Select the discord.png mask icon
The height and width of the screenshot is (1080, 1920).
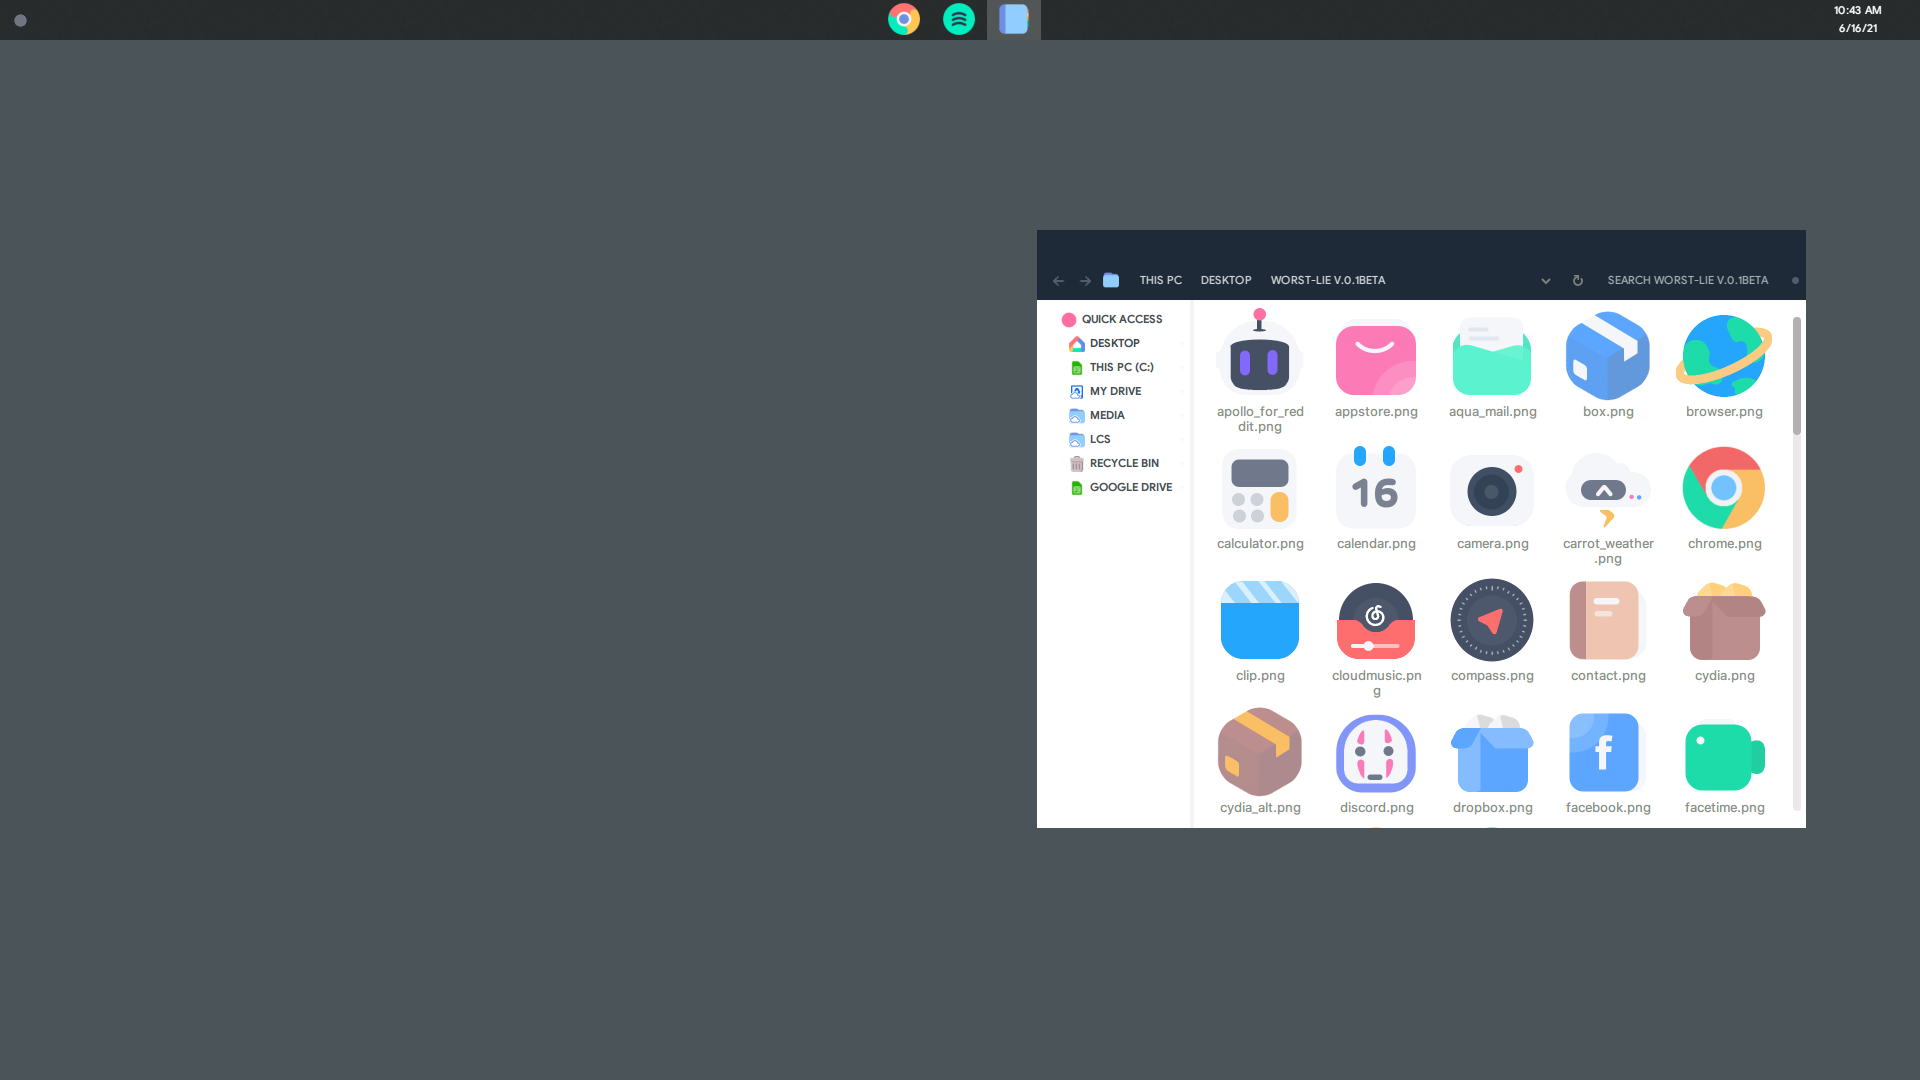[x=1376, y=753]
